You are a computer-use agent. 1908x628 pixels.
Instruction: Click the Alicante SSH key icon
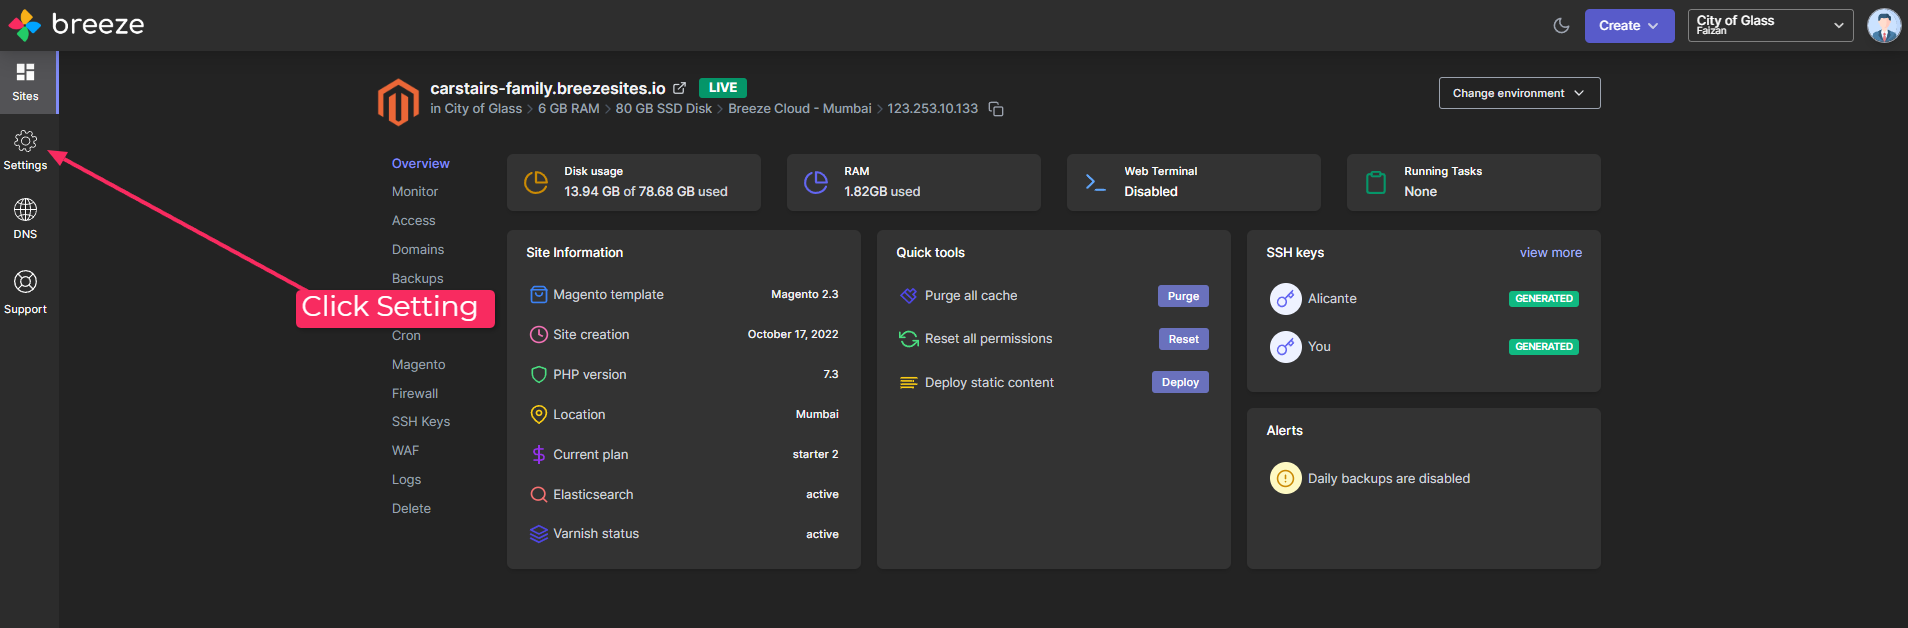pyautogui.click(x=1286, y=298)
